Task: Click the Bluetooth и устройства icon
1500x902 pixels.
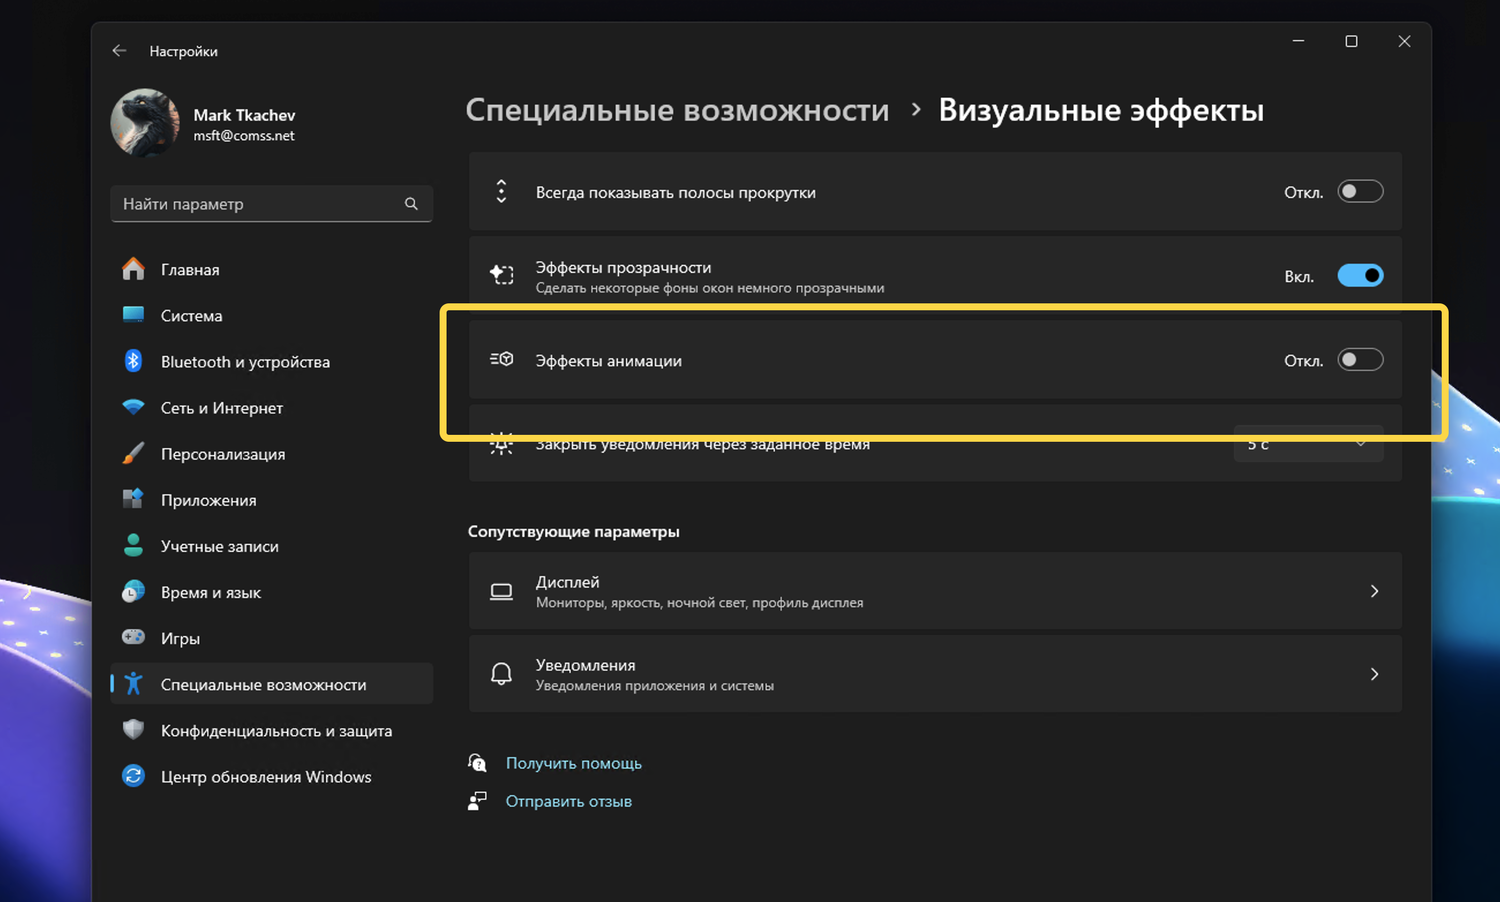Action: (x=133, y=361)
